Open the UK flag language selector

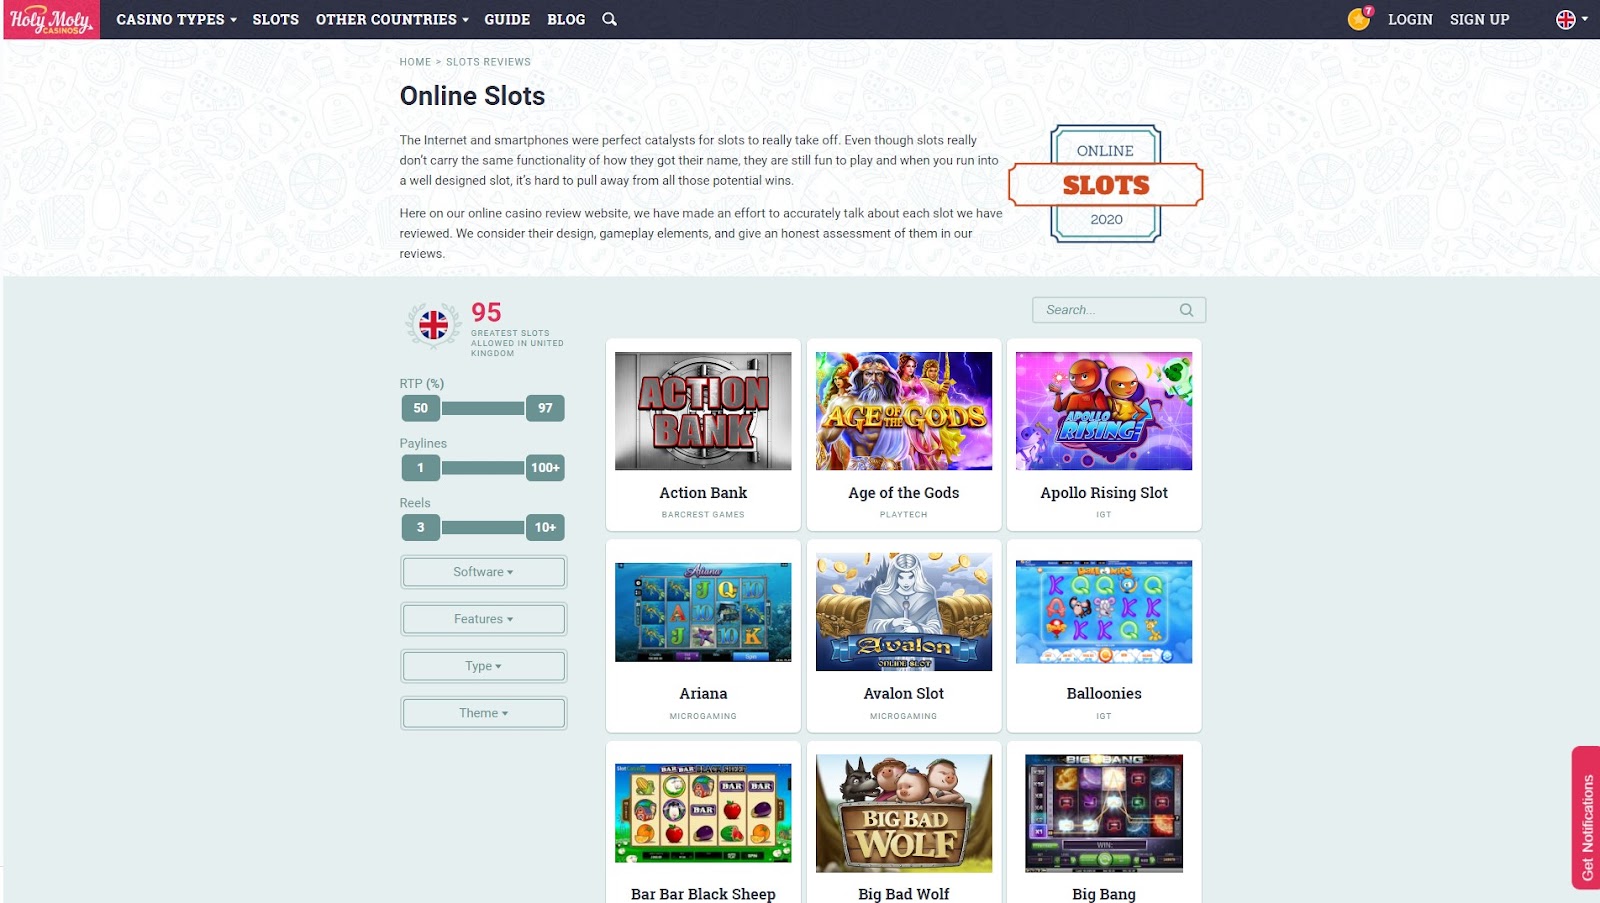pyautogui.click(x=1572, y=19)
